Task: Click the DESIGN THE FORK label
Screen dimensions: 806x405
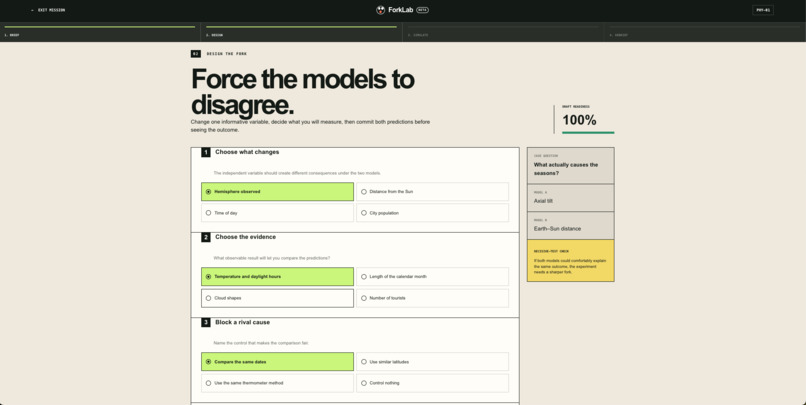Action: point(227,54)
